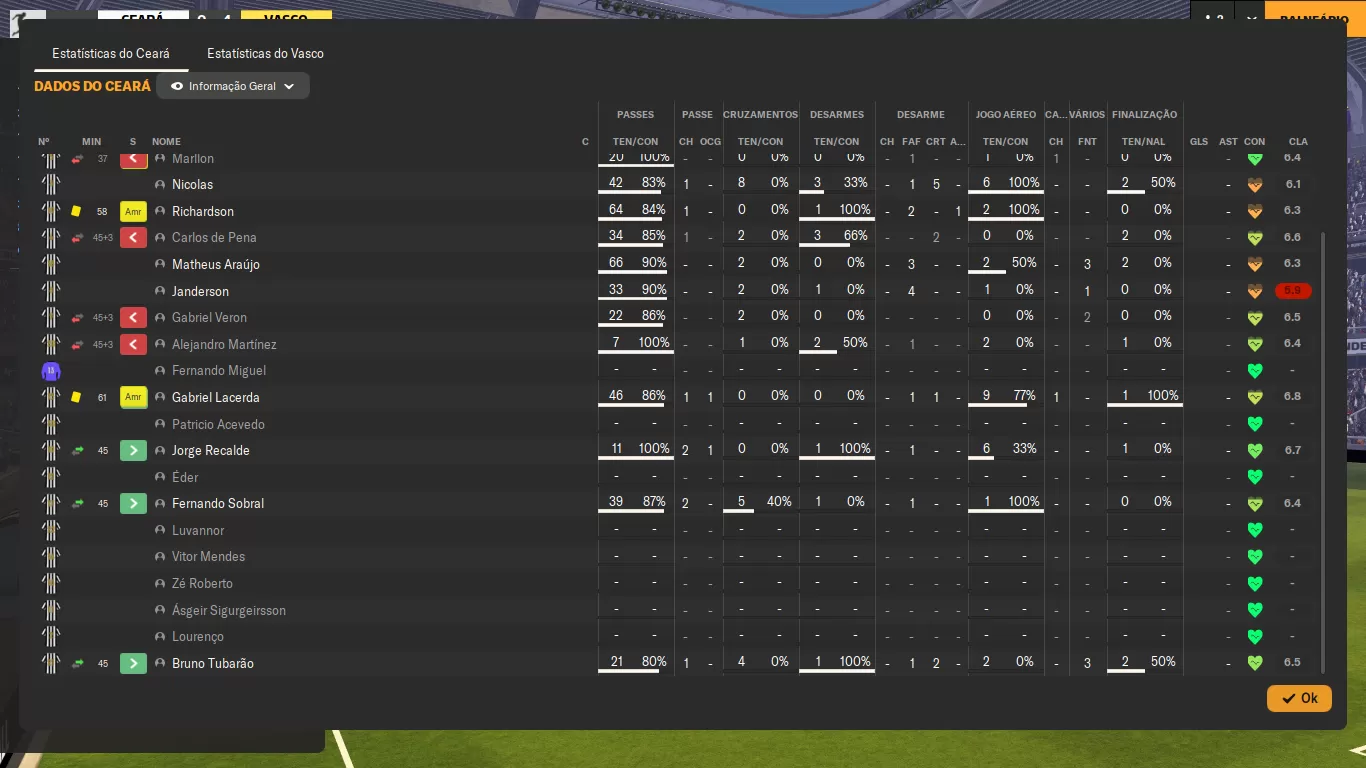This screenshot has width=1366, height=768.
Task: Click Bruno Tubarão's green substituted-on arrow
Action: (x=133, y=663)
